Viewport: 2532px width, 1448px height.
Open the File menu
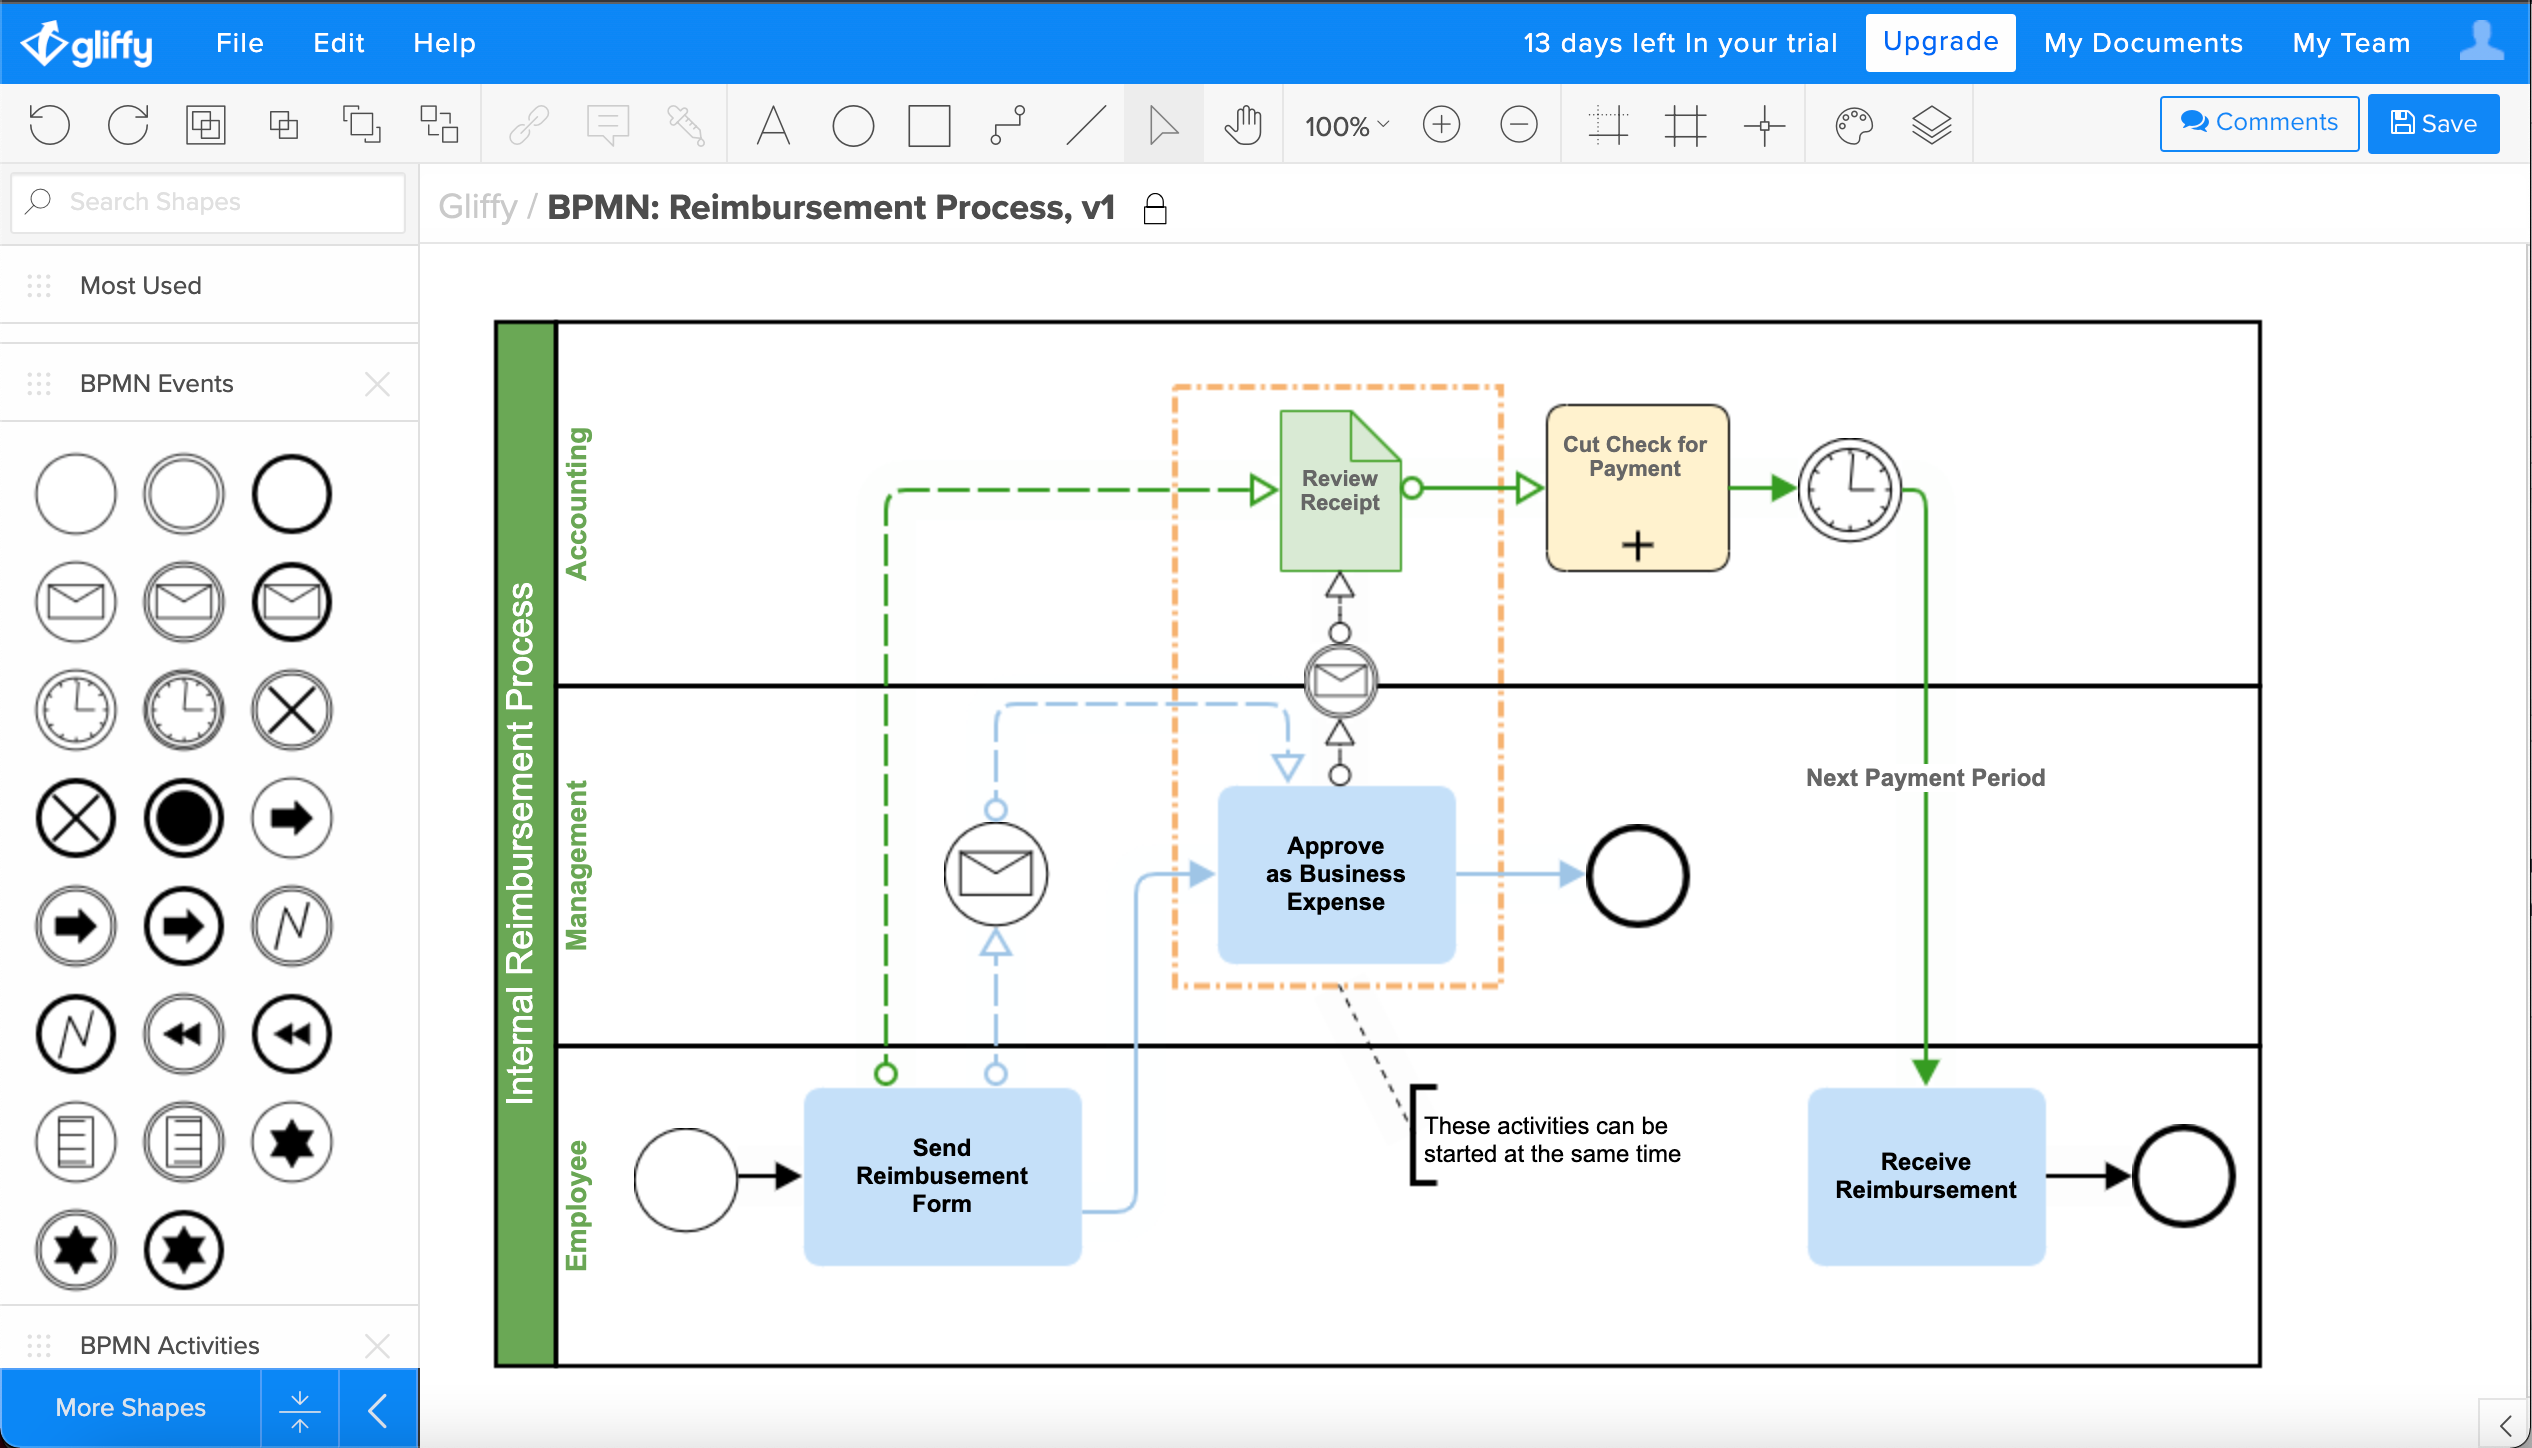coord(240,43)
